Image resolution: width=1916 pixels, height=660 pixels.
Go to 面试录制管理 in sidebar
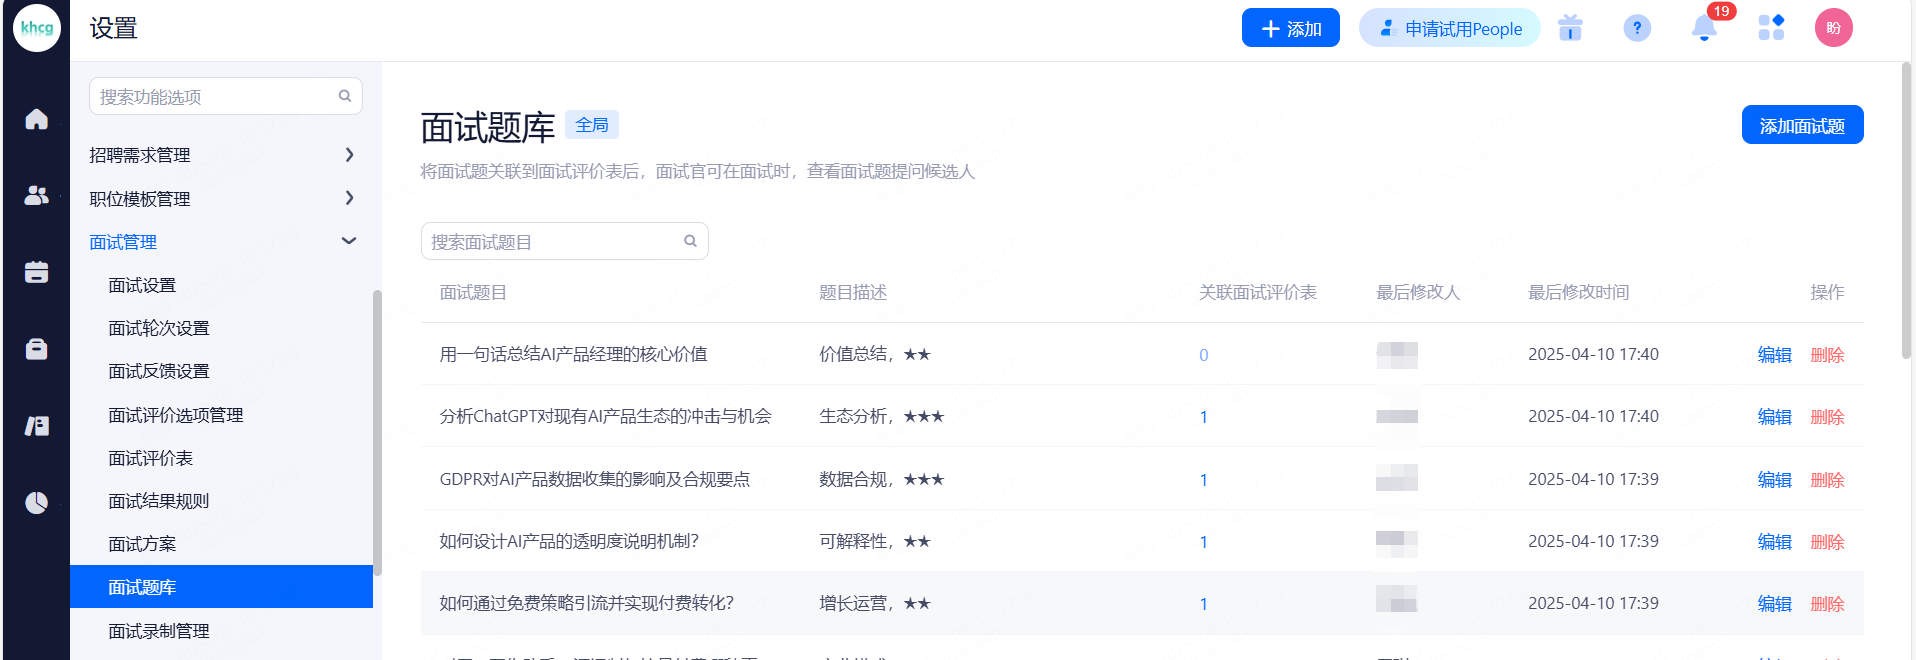pyautogui.click(x=159, y=631)
